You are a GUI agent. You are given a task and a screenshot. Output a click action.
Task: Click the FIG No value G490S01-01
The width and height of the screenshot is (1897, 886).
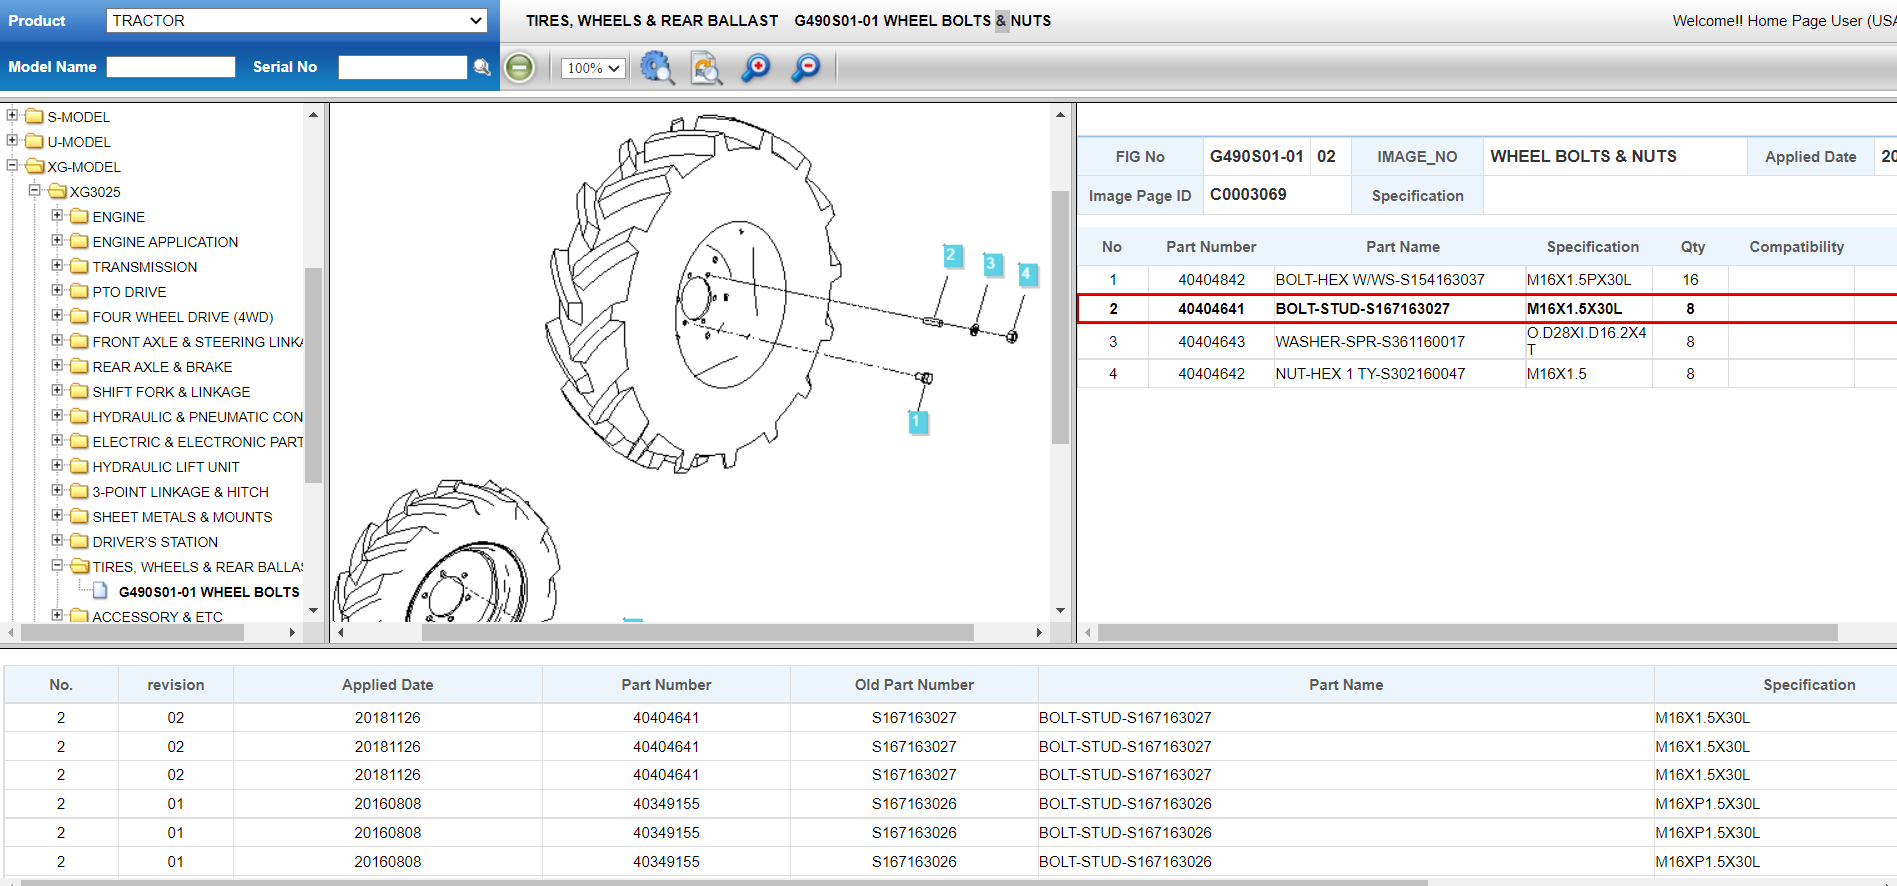[x=1256, y=156]
